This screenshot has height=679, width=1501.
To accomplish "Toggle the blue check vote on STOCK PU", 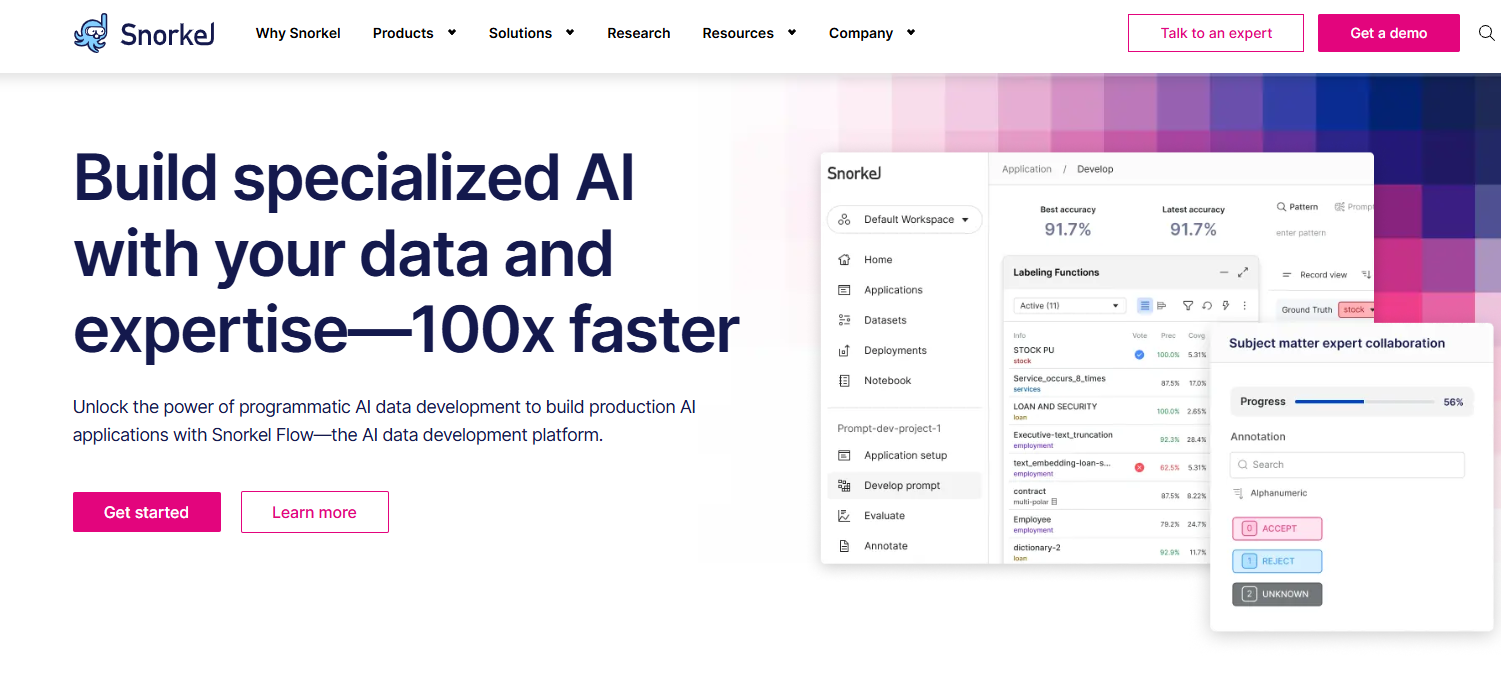I will pos(1139,355).
